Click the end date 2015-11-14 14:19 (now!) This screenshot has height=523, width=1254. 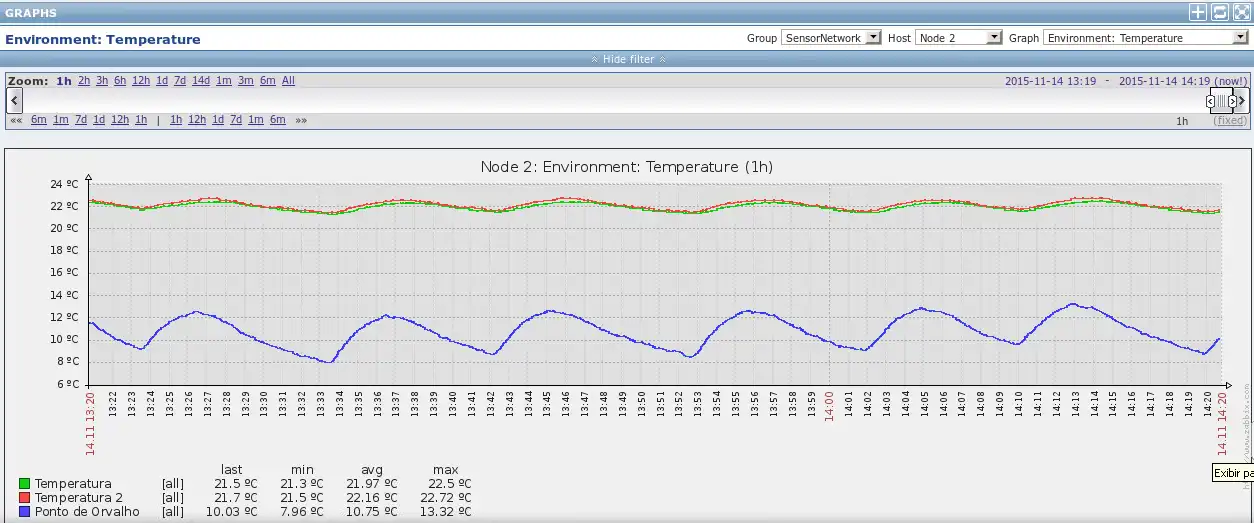point(1183,81)
